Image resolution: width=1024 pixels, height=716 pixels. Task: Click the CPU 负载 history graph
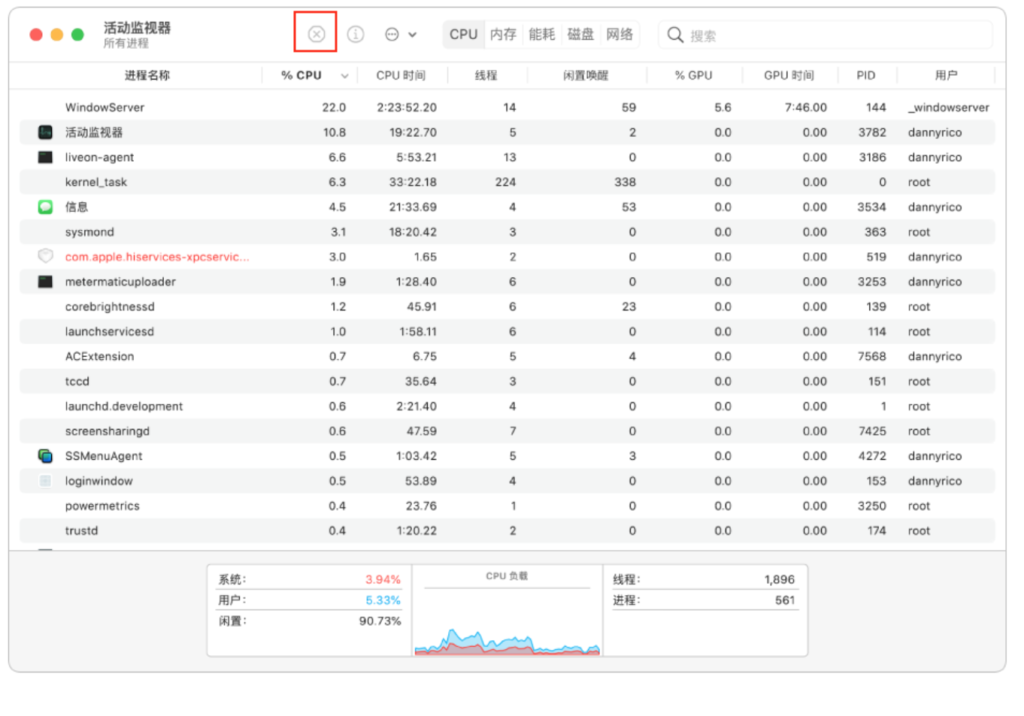point(507,622)
